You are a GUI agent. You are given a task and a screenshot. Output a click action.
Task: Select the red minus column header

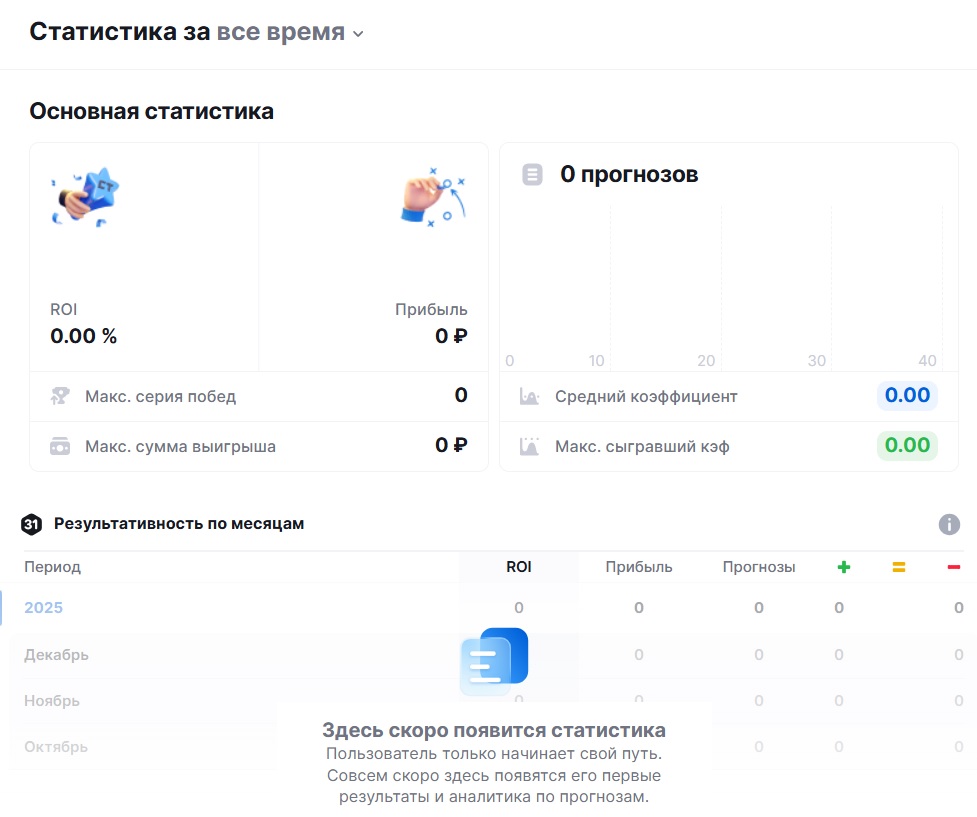click(955, 567)
